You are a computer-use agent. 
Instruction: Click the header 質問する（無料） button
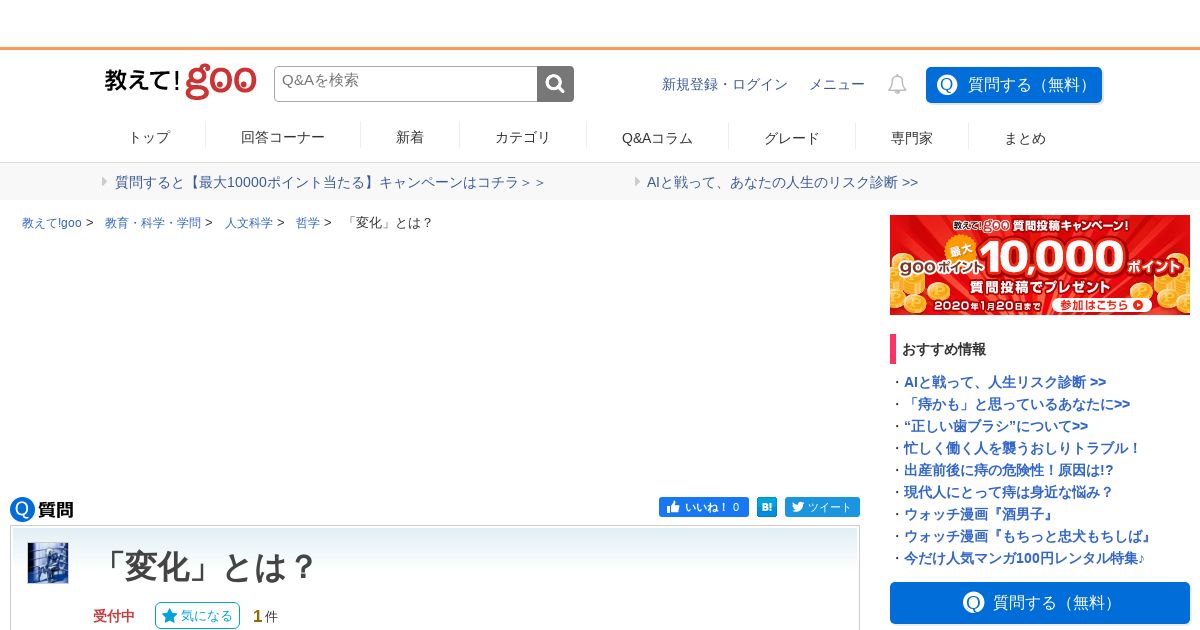click(x=1014, y=85)
